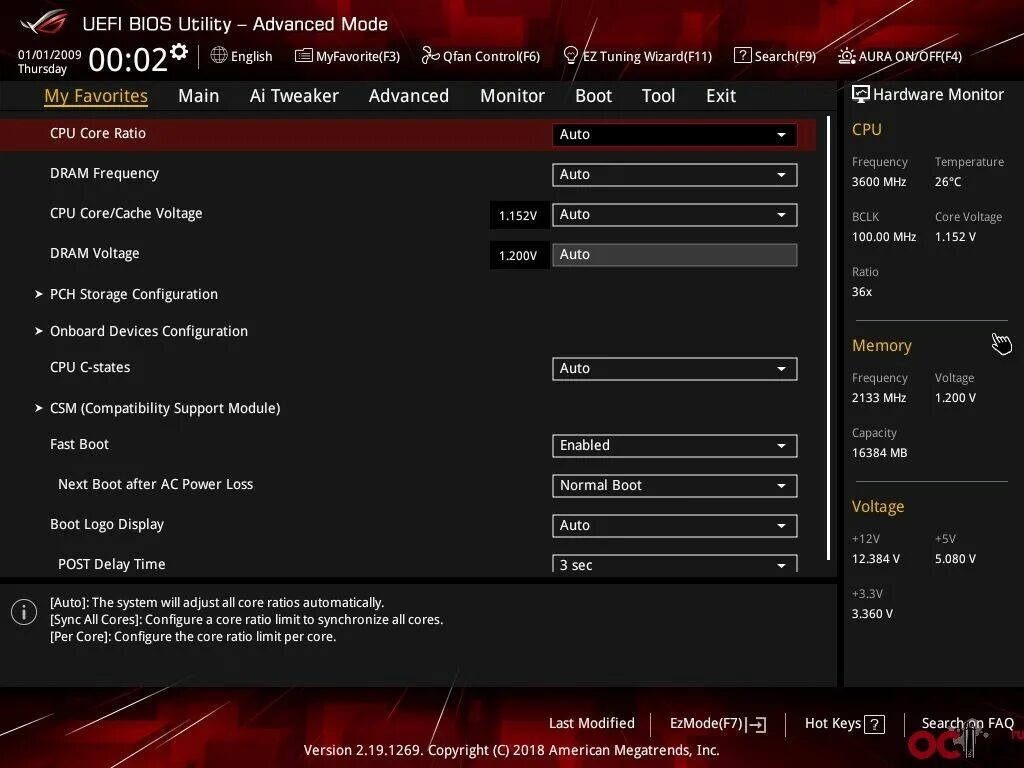The height and width of the screenshot is (768, 1024).
Task: Switch to the Ai Tweaker tab
Action: tap(294, 96)
